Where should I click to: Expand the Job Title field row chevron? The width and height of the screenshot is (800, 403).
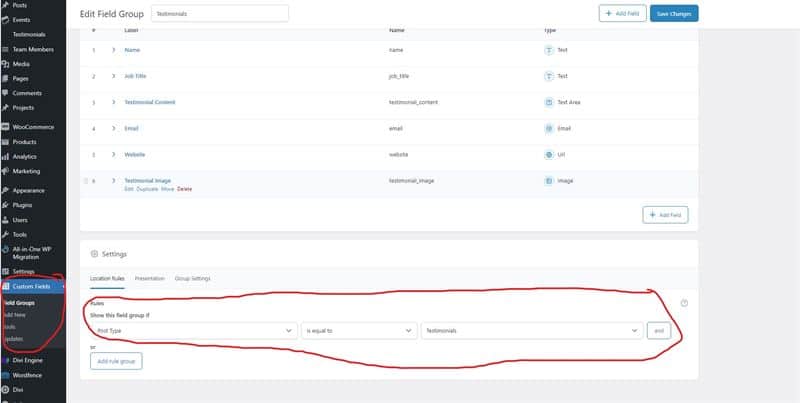click(113, 76)
